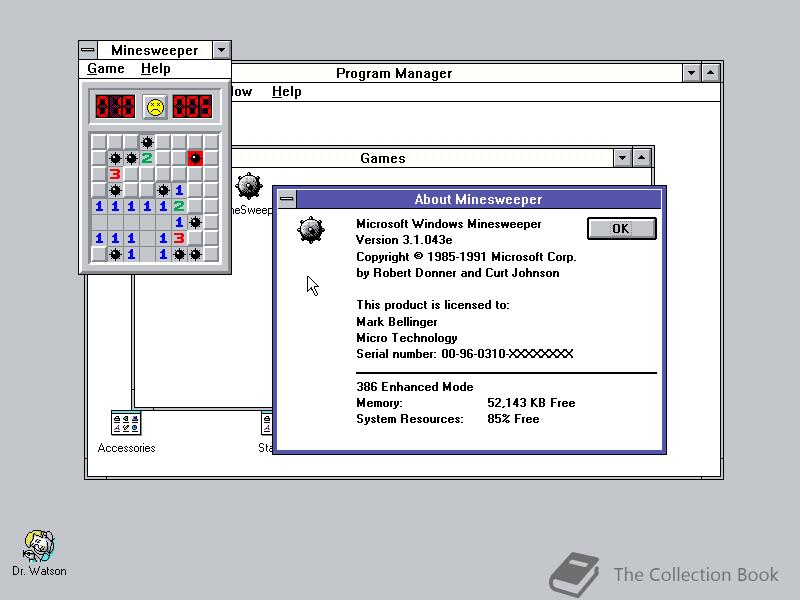Click the Minesweeper program icon in Games window
This screenshot has width=800, height=600.
click(249, 186)
